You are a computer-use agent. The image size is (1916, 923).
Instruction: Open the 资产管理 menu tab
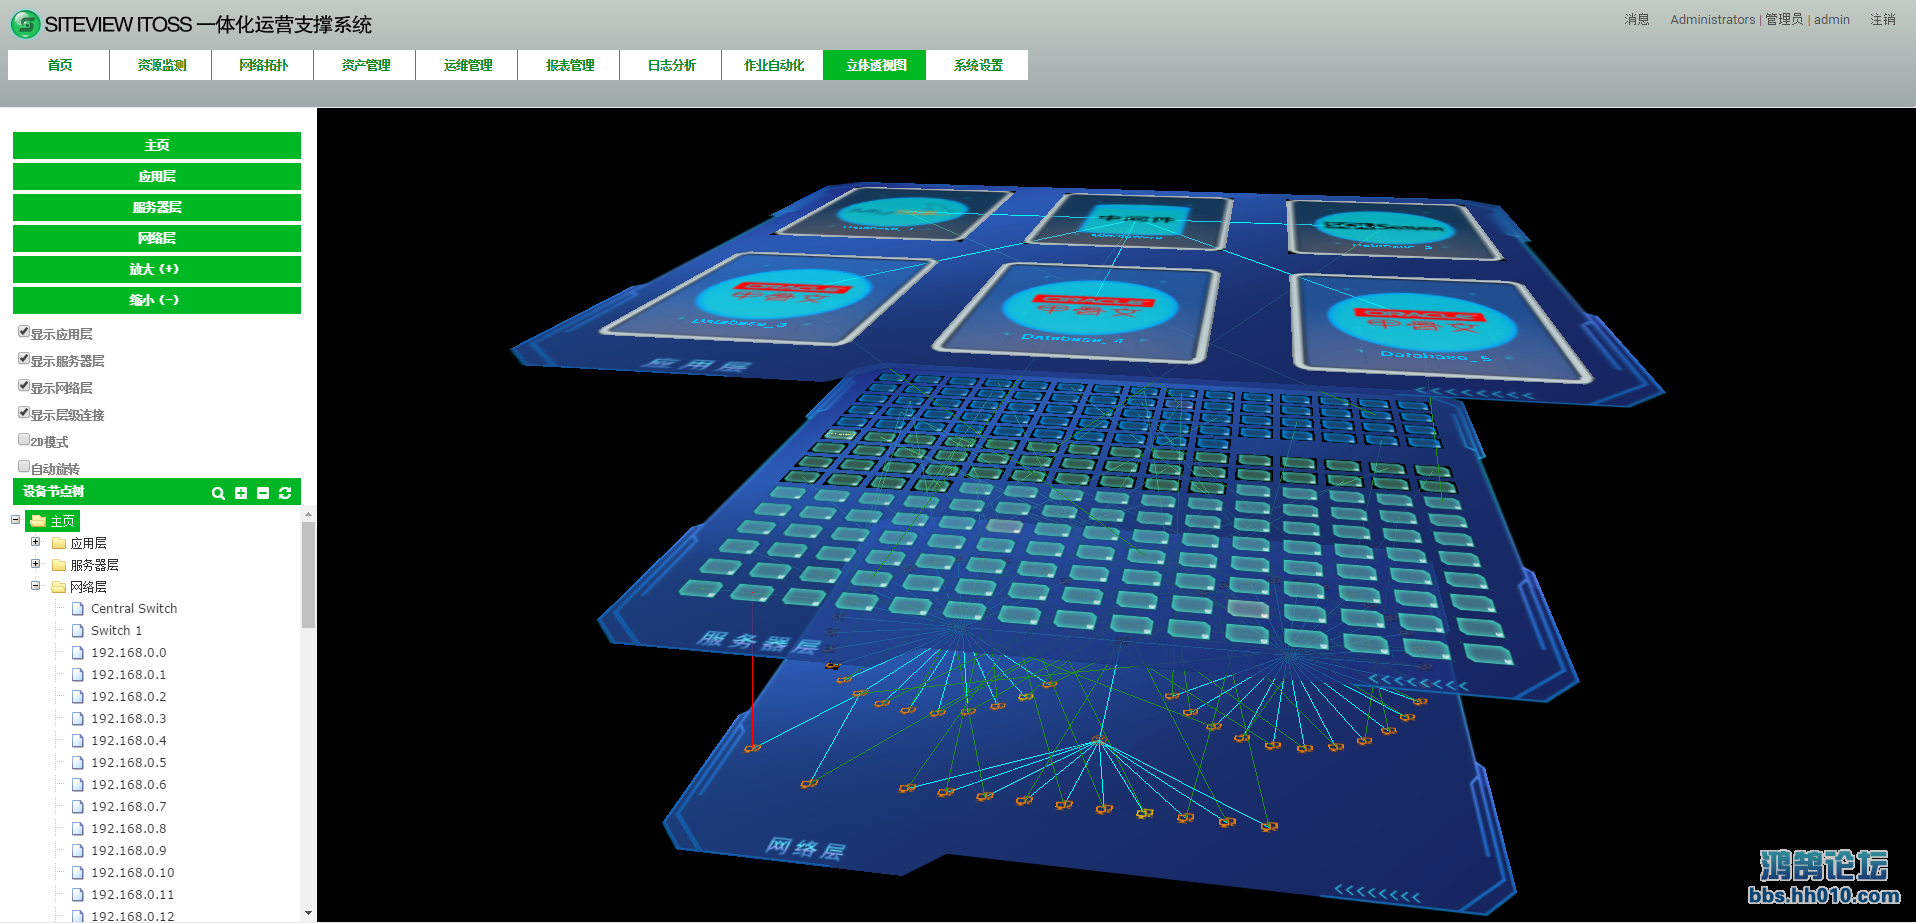coord(365,65)
